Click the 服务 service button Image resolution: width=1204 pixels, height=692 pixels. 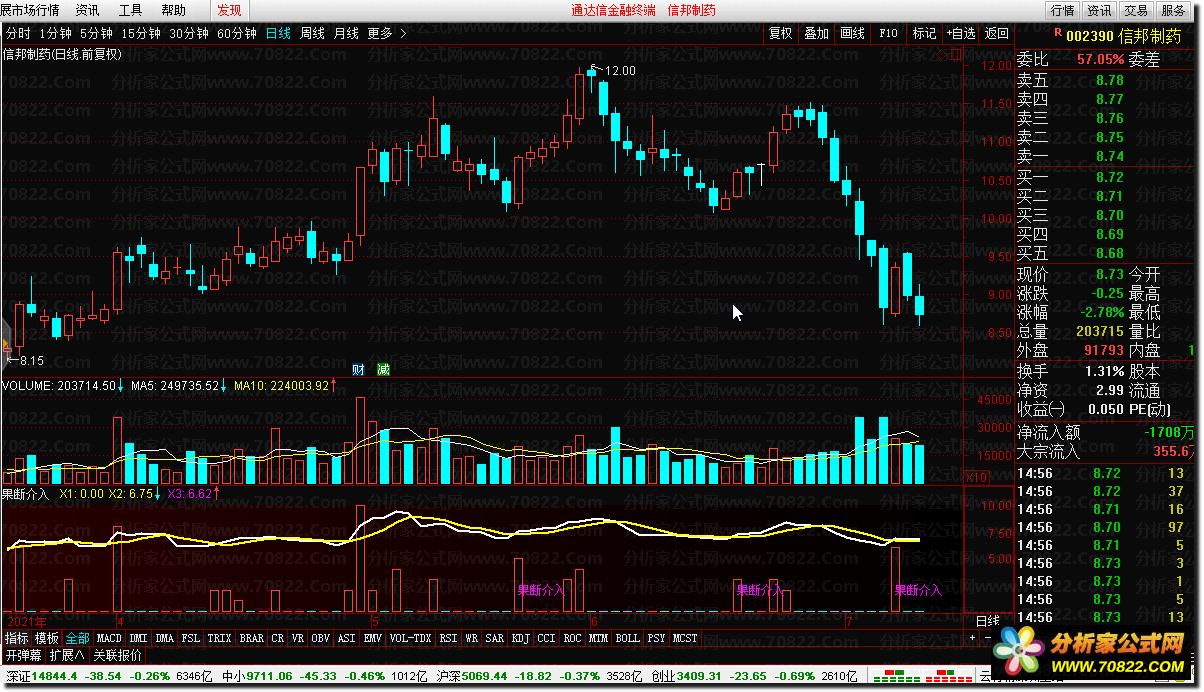click(1171, 10)
